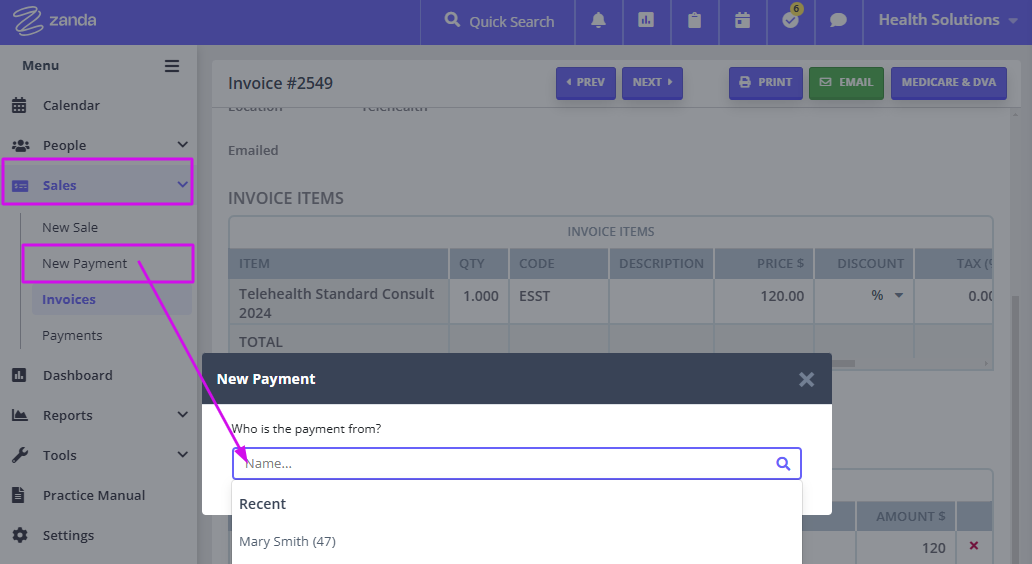The width and height of the screenshot is (1032, 564).
Task: Open Invoices in Sales submenu
Action: [x=68, y=299]
